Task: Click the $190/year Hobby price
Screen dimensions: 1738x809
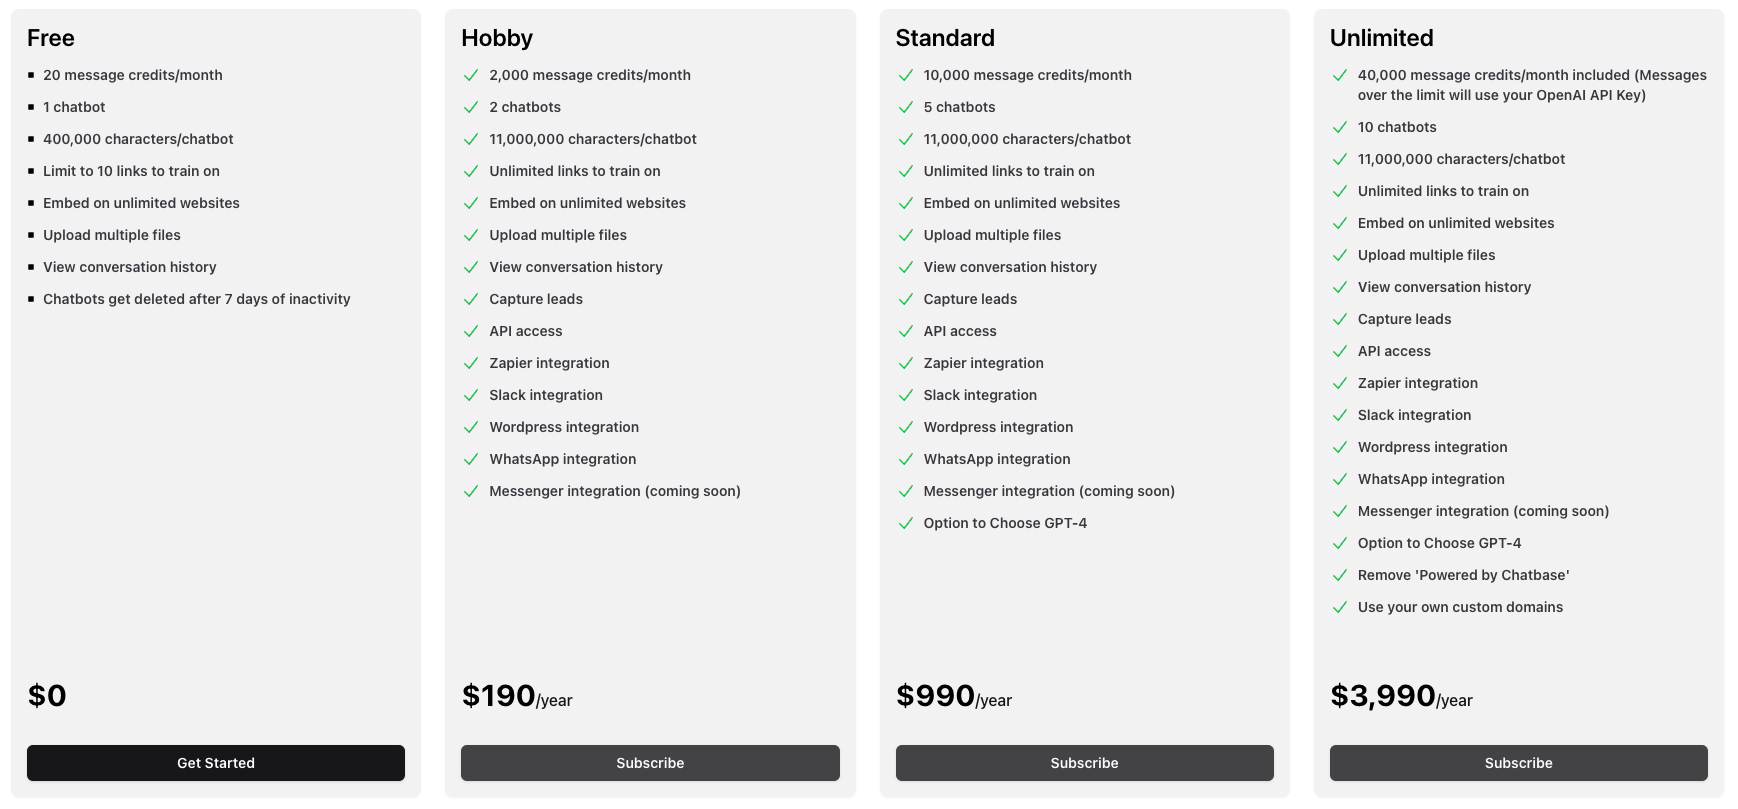Action: click(516, 696)
